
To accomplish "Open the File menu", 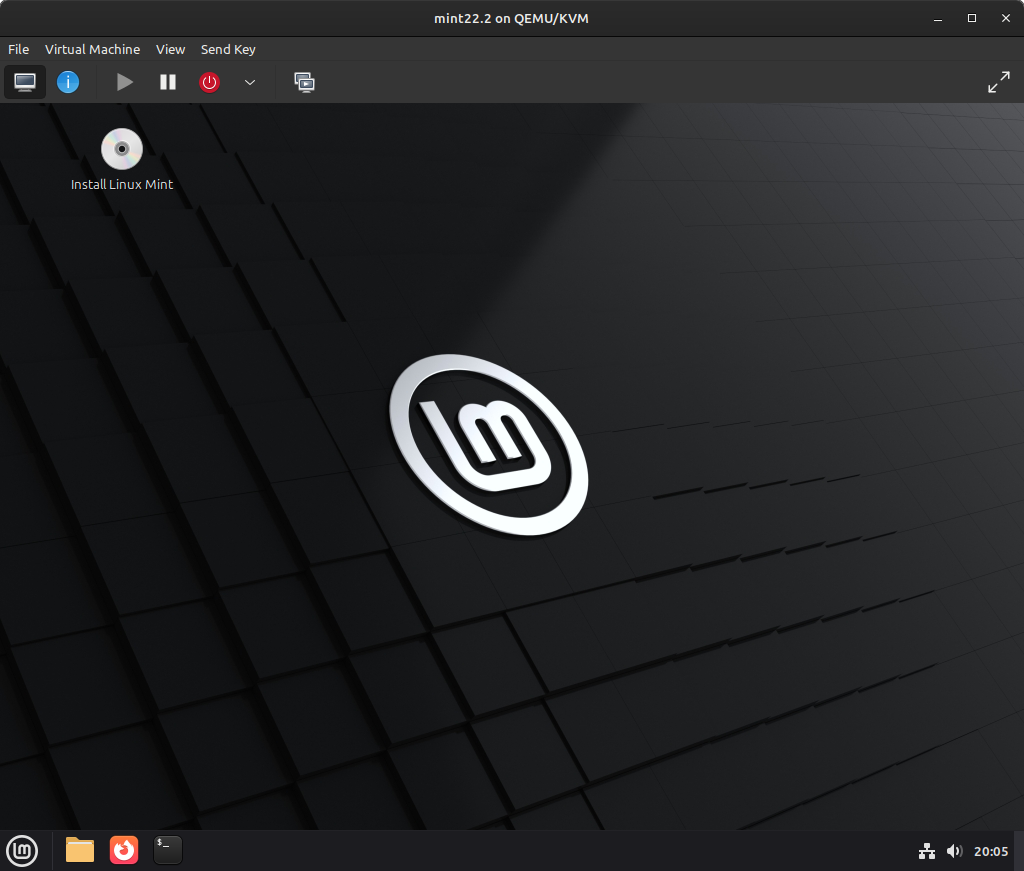I will (x=18, y=50).
